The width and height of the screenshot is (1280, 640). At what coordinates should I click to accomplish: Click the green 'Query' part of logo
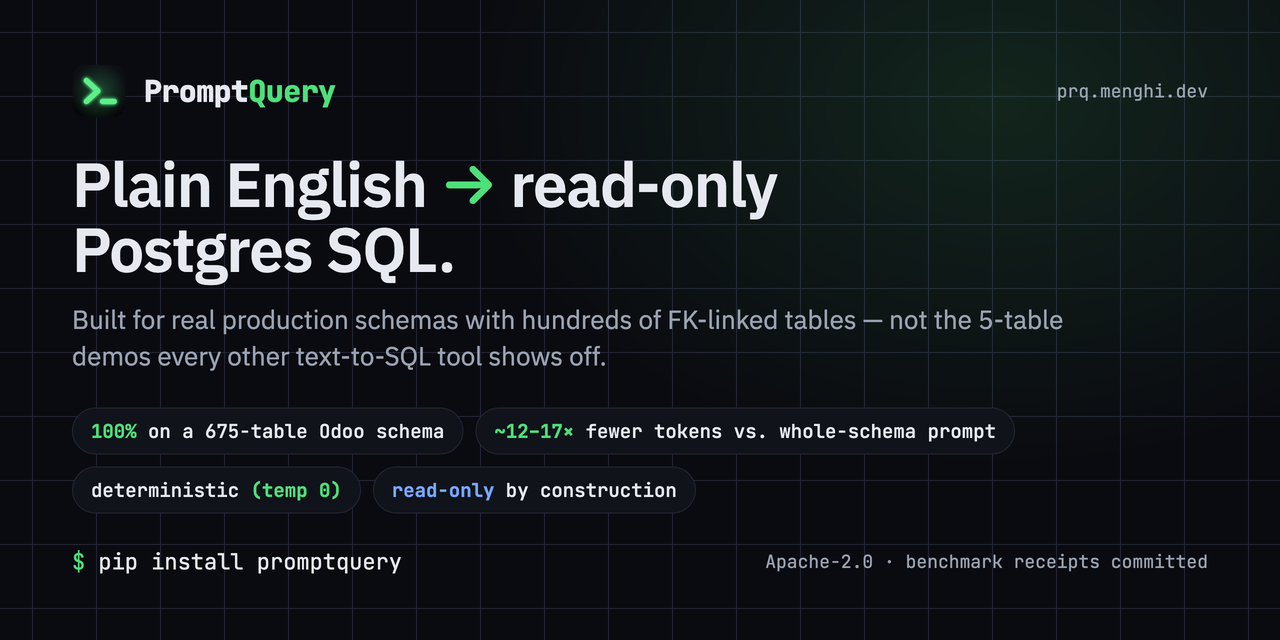292,94
